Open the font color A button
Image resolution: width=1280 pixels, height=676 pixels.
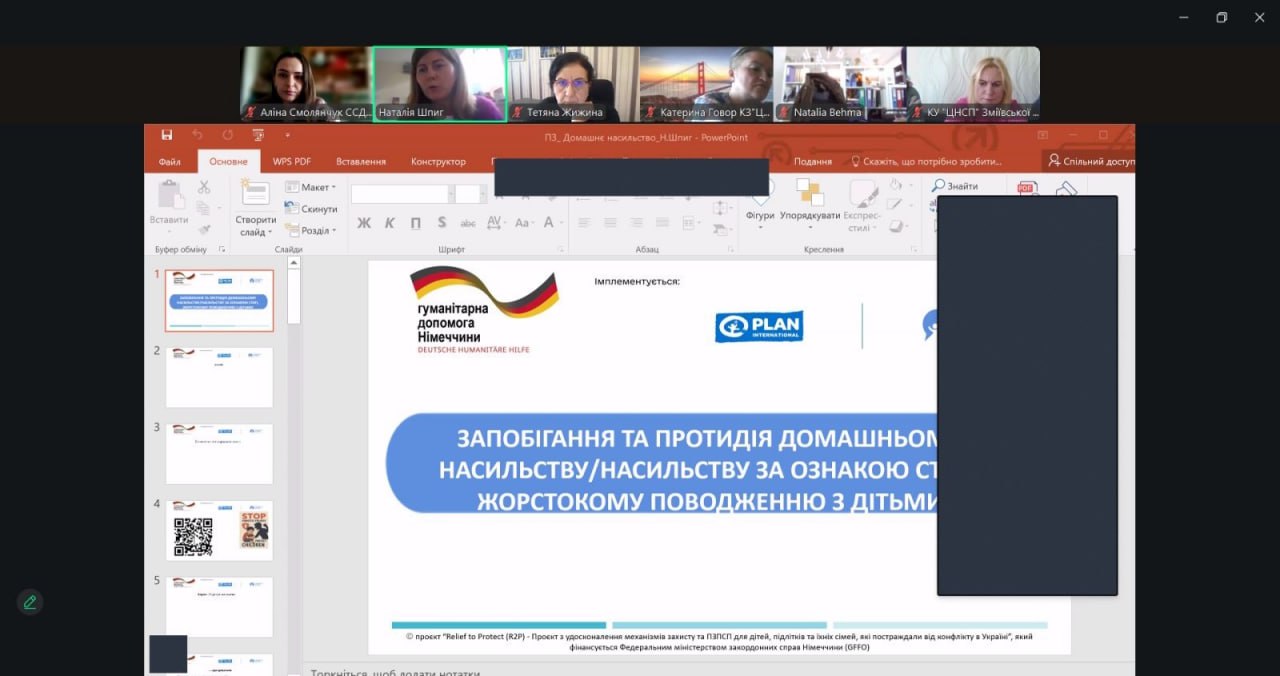(x=550, y=223)
